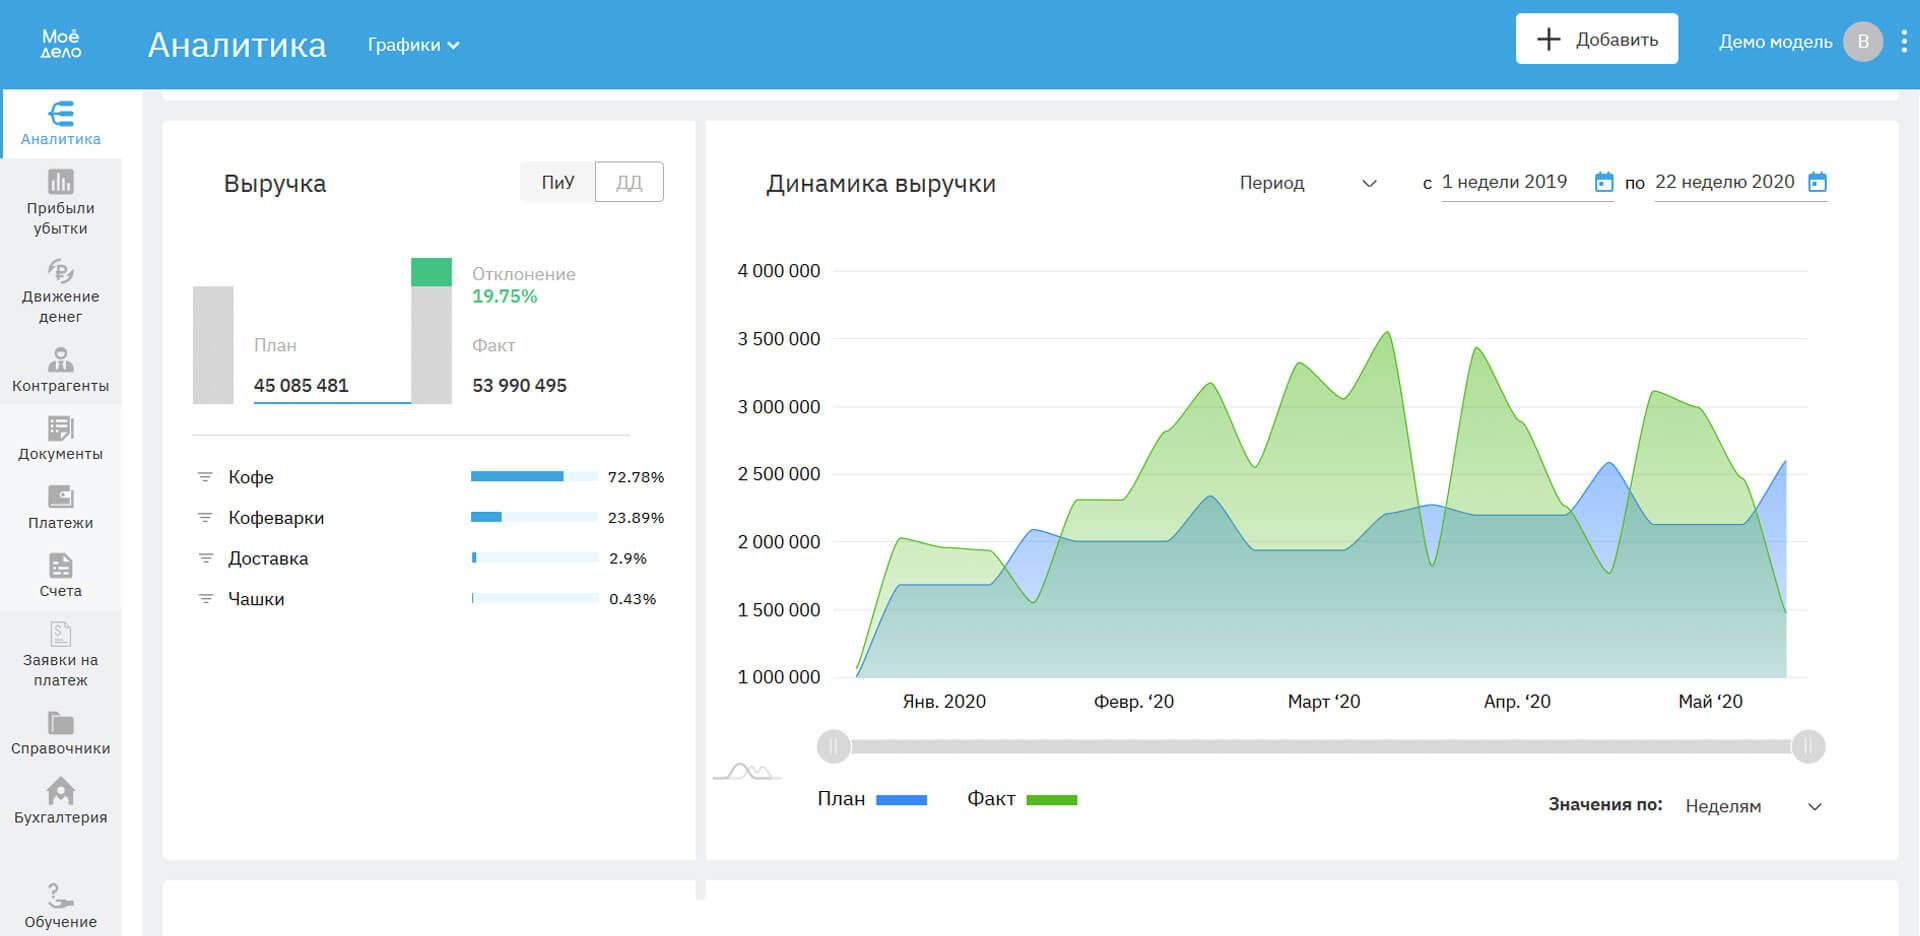
Task: Click the Кофе revenue category
Action: [x=251, y=477]
